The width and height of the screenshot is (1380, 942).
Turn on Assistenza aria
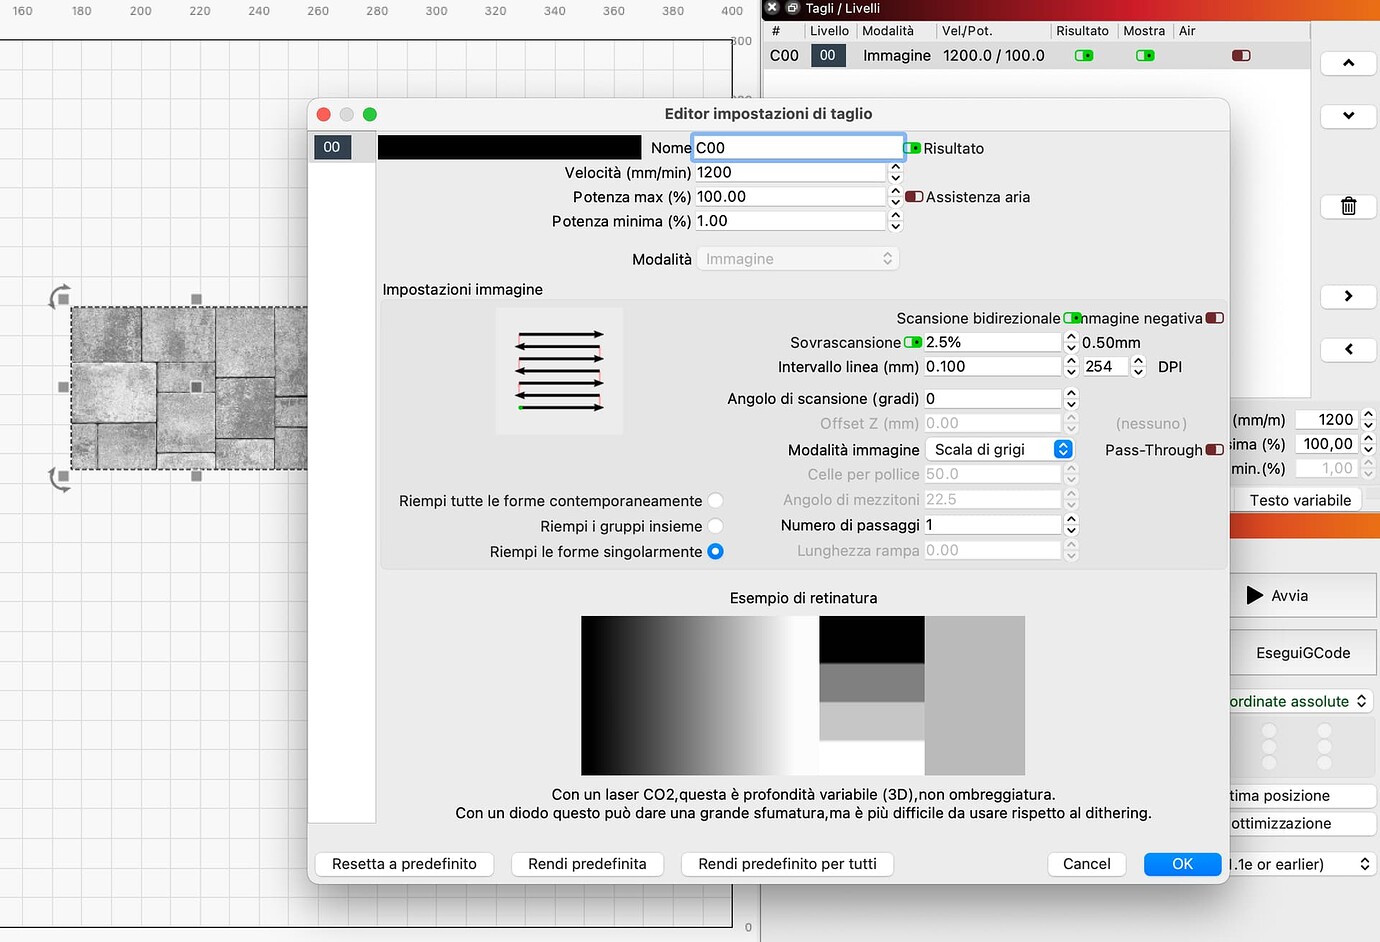(x=913, y=197)
